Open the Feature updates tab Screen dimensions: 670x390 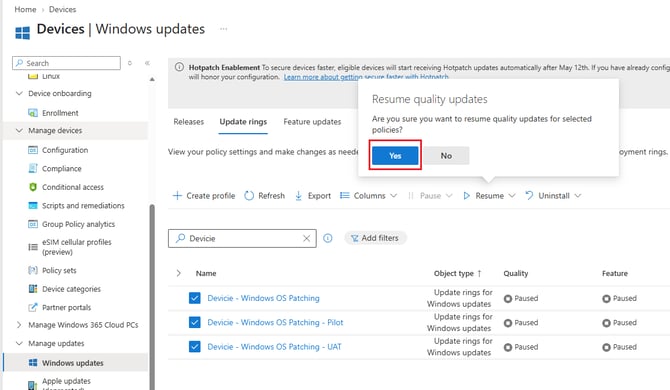click(312, 122)
